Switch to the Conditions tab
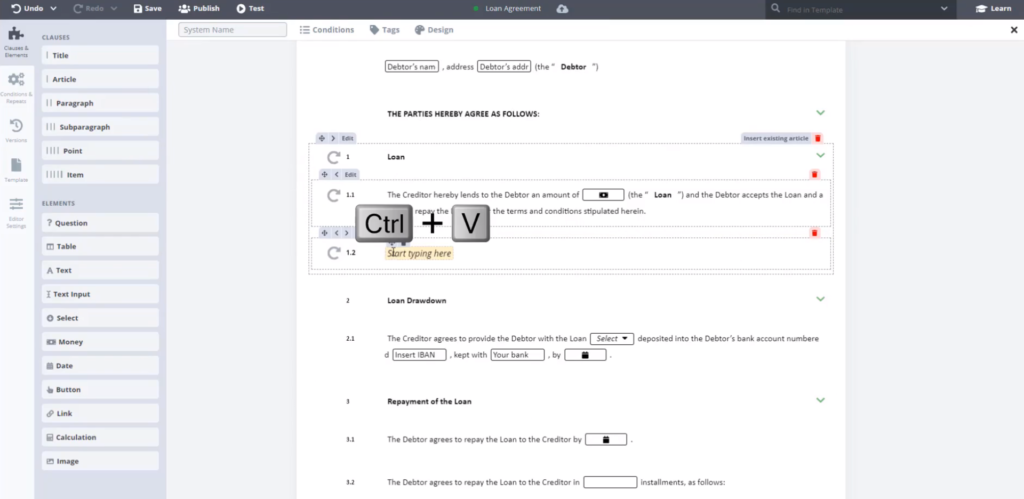The height and width of the screenshot is (499, 1024). [x=327, y=30]
